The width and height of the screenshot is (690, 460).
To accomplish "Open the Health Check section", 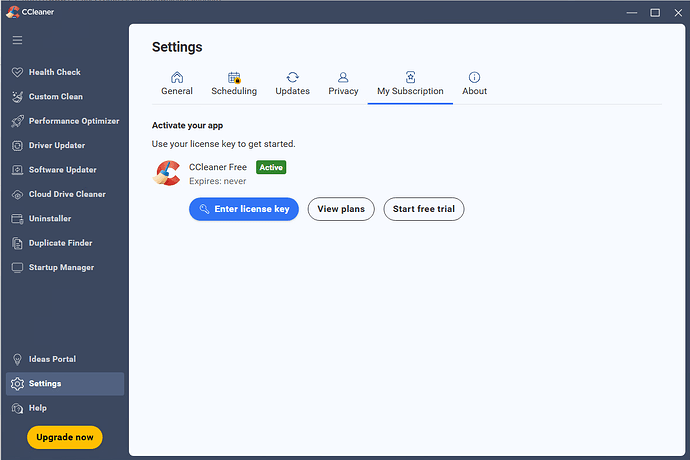I will (x=65, y=72).
